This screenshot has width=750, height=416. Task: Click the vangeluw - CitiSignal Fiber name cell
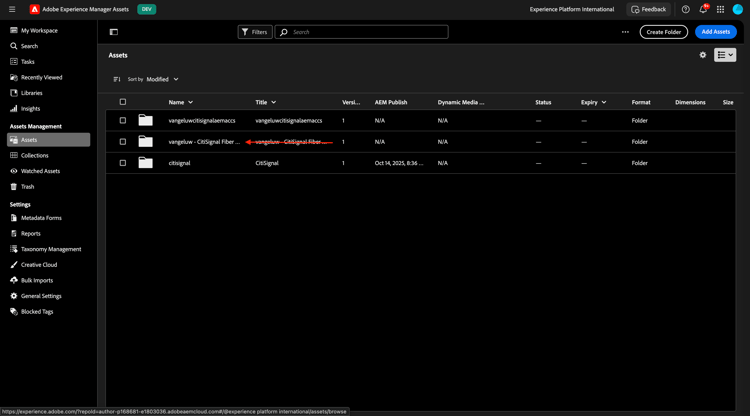(x=204, y=142)
